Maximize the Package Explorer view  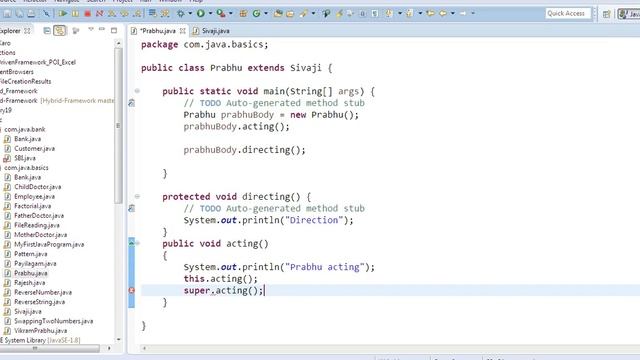114,30
